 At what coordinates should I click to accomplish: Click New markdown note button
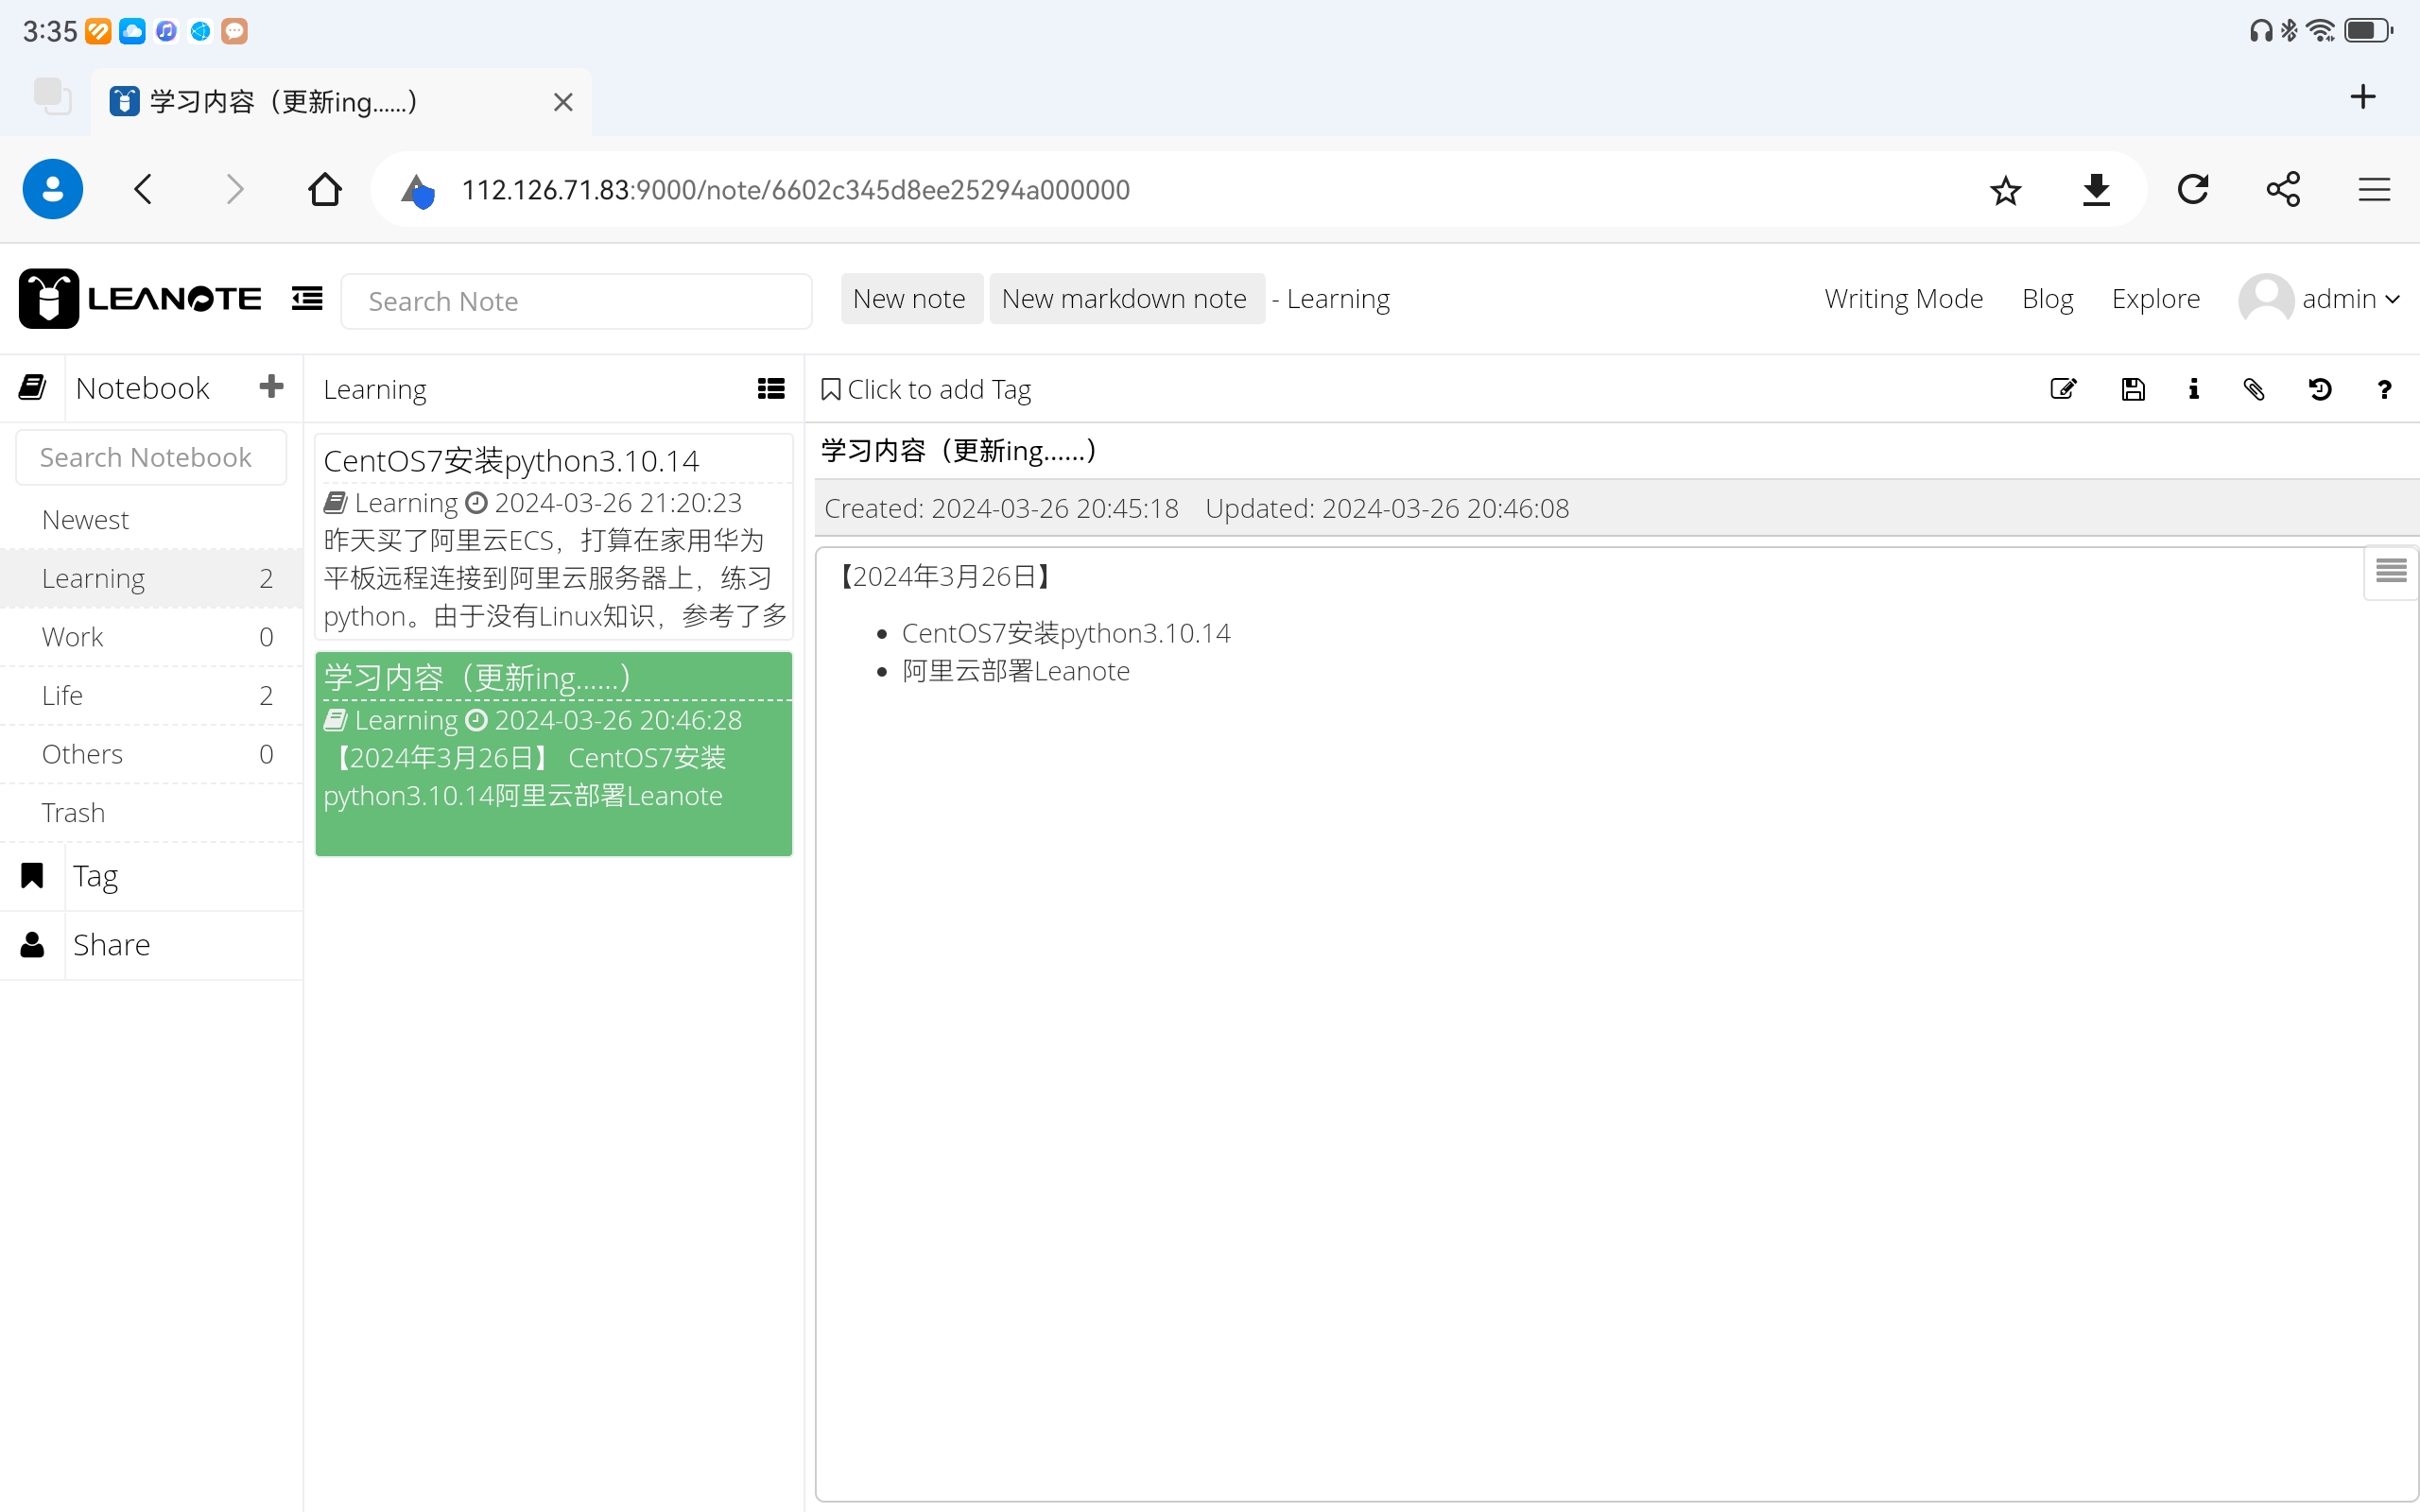click(1124, 299)
